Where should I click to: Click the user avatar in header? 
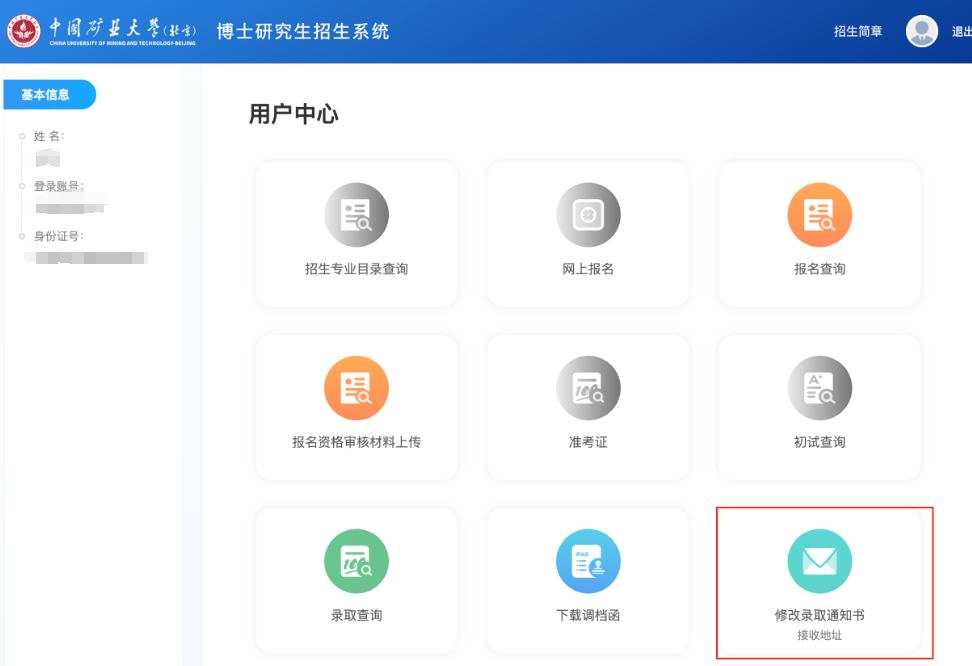(921, 31)
